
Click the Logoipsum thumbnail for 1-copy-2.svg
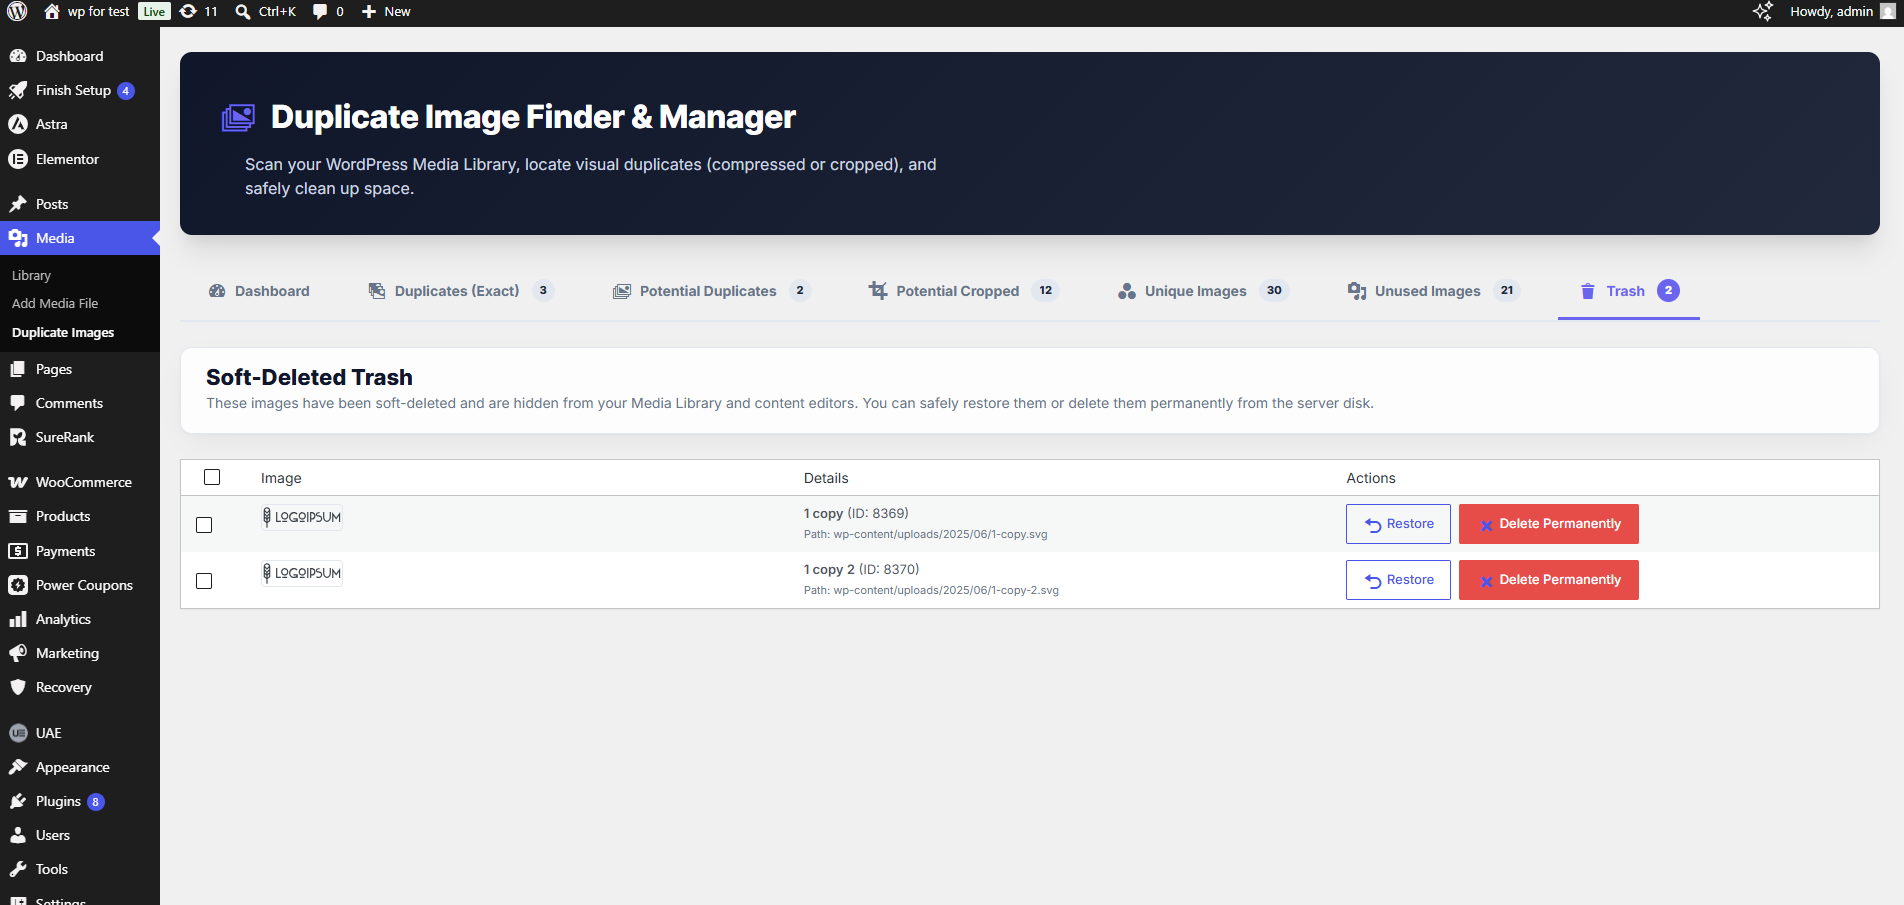[302, 573]
